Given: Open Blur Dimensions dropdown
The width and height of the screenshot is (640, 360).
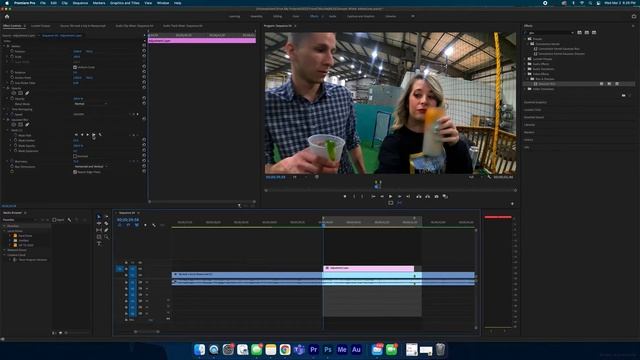Looking at the screenshot, I should point(91,167).
